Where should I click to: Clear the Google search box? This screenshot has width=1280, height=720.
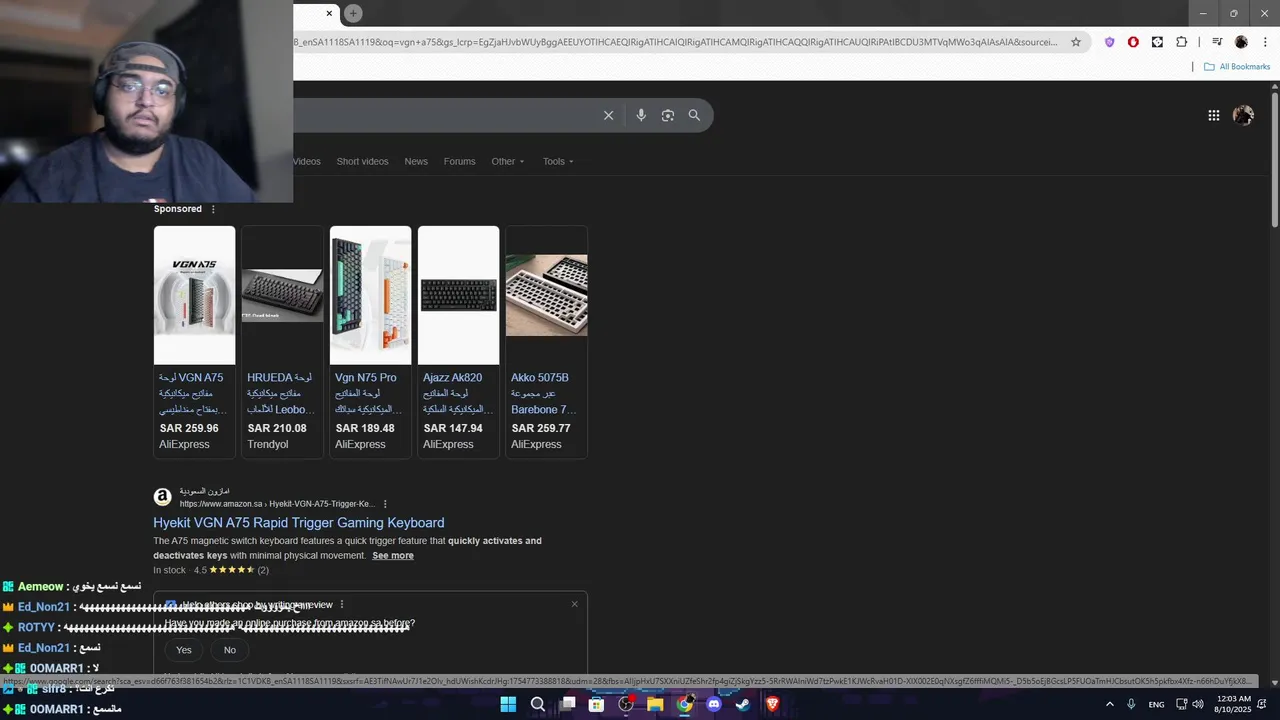coord(608,115)
